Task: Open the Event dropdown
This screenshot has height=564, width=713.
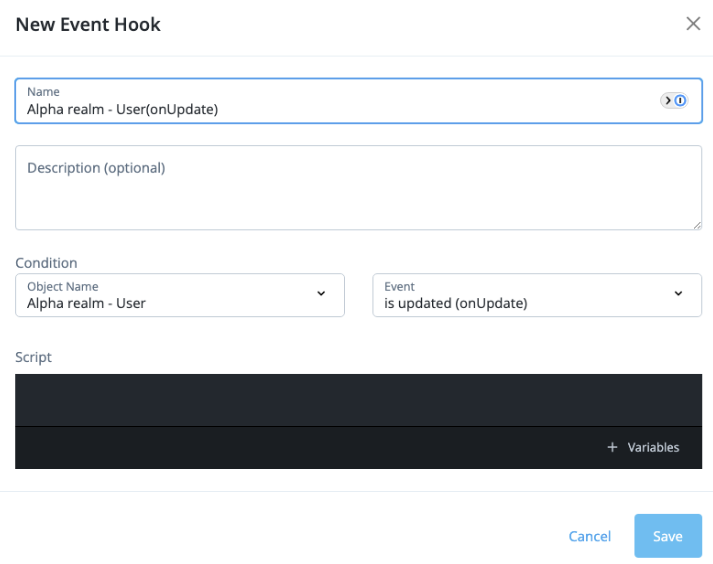Action: [537, 295]
